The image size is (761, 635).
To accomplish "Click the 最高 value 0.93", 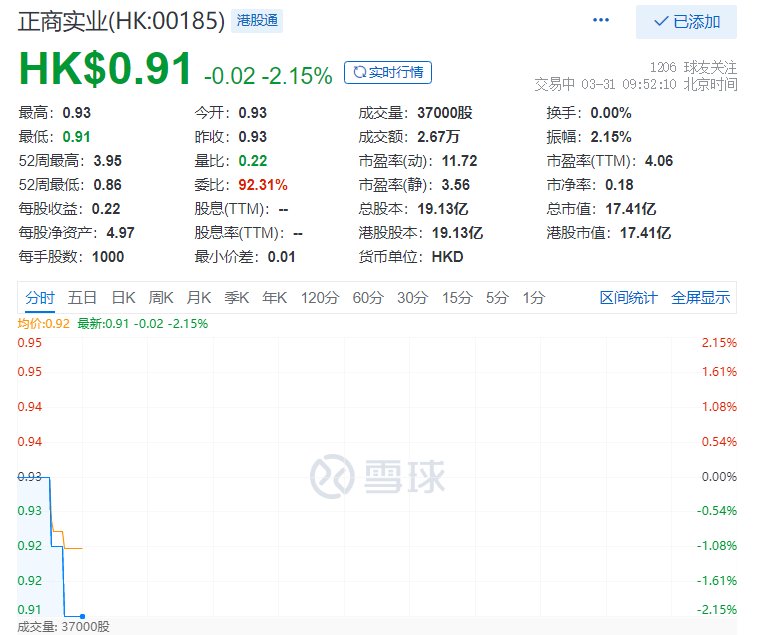I will [77, 113].
